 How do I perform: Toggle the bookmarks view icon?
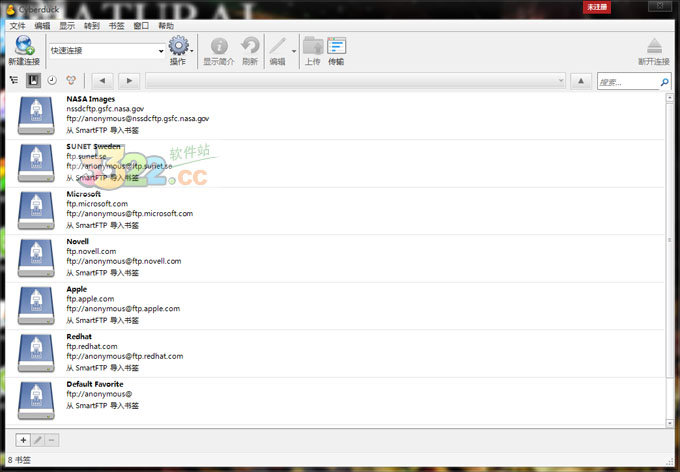tap(33, 80)
